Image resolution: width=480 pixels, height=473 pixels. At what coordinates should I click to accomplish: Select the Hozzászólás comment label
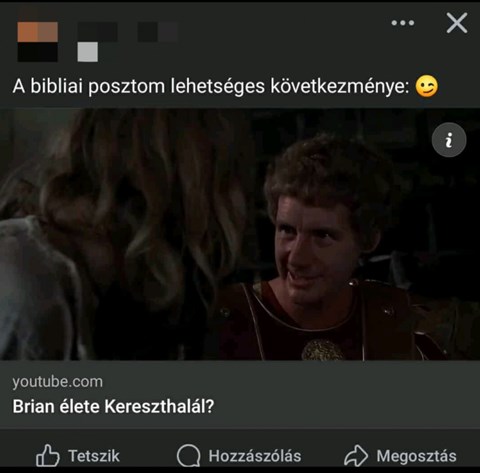point(255,456)
